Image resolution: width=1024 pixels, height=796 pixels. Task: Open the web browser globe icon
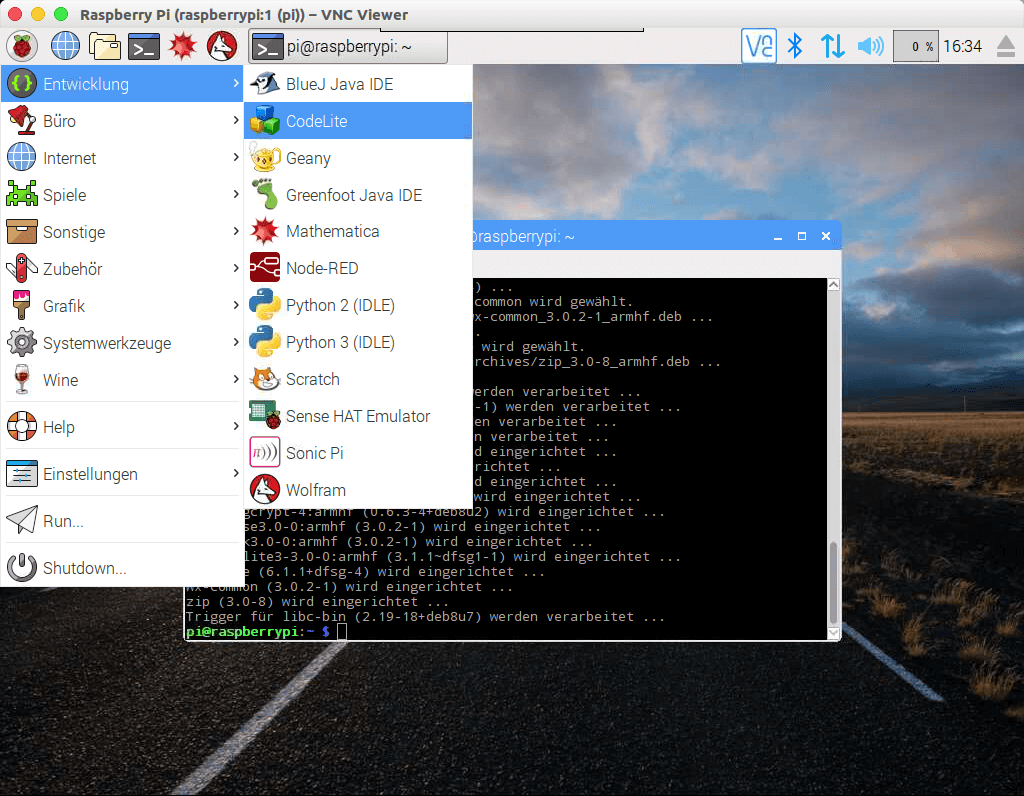tap(65, 46)
